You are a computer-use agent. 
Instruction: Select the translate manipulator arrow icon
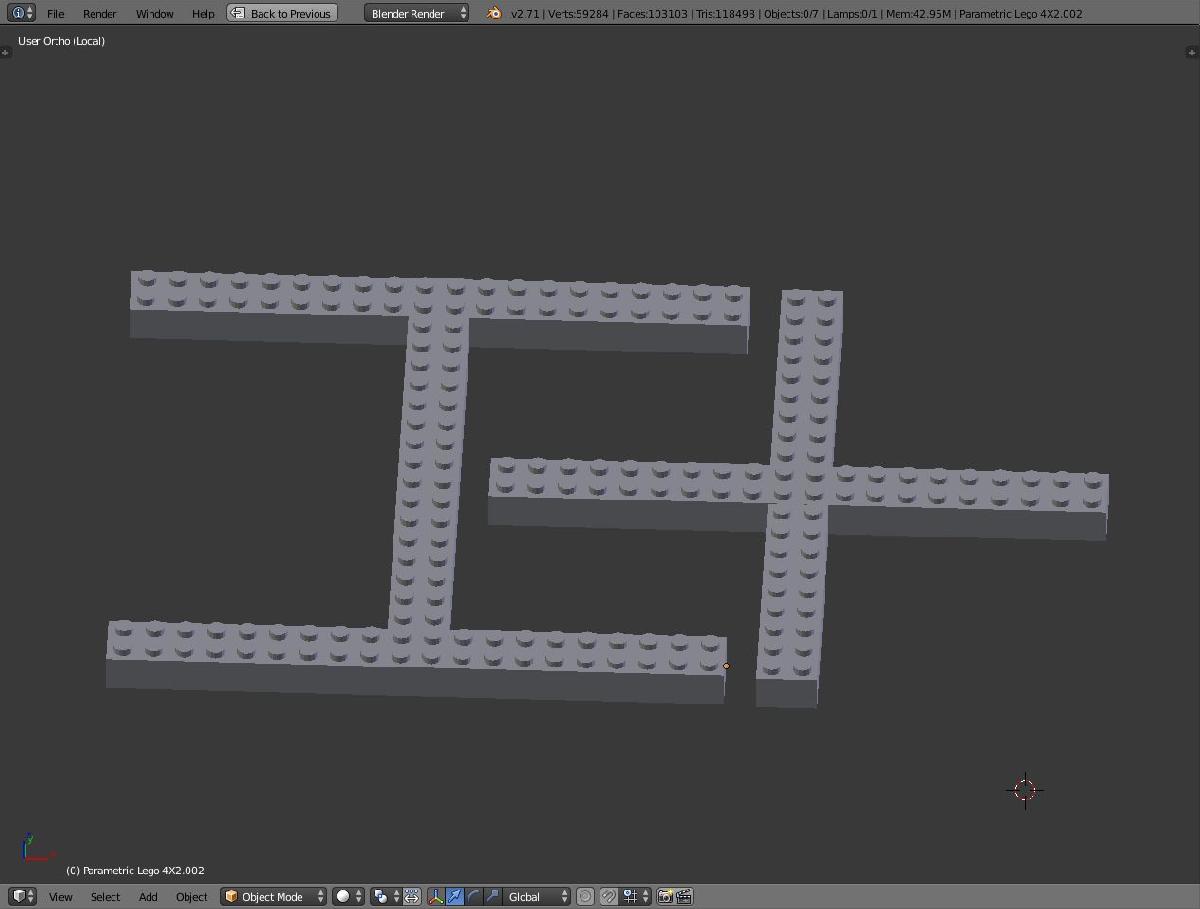click(x=455, y=896)
